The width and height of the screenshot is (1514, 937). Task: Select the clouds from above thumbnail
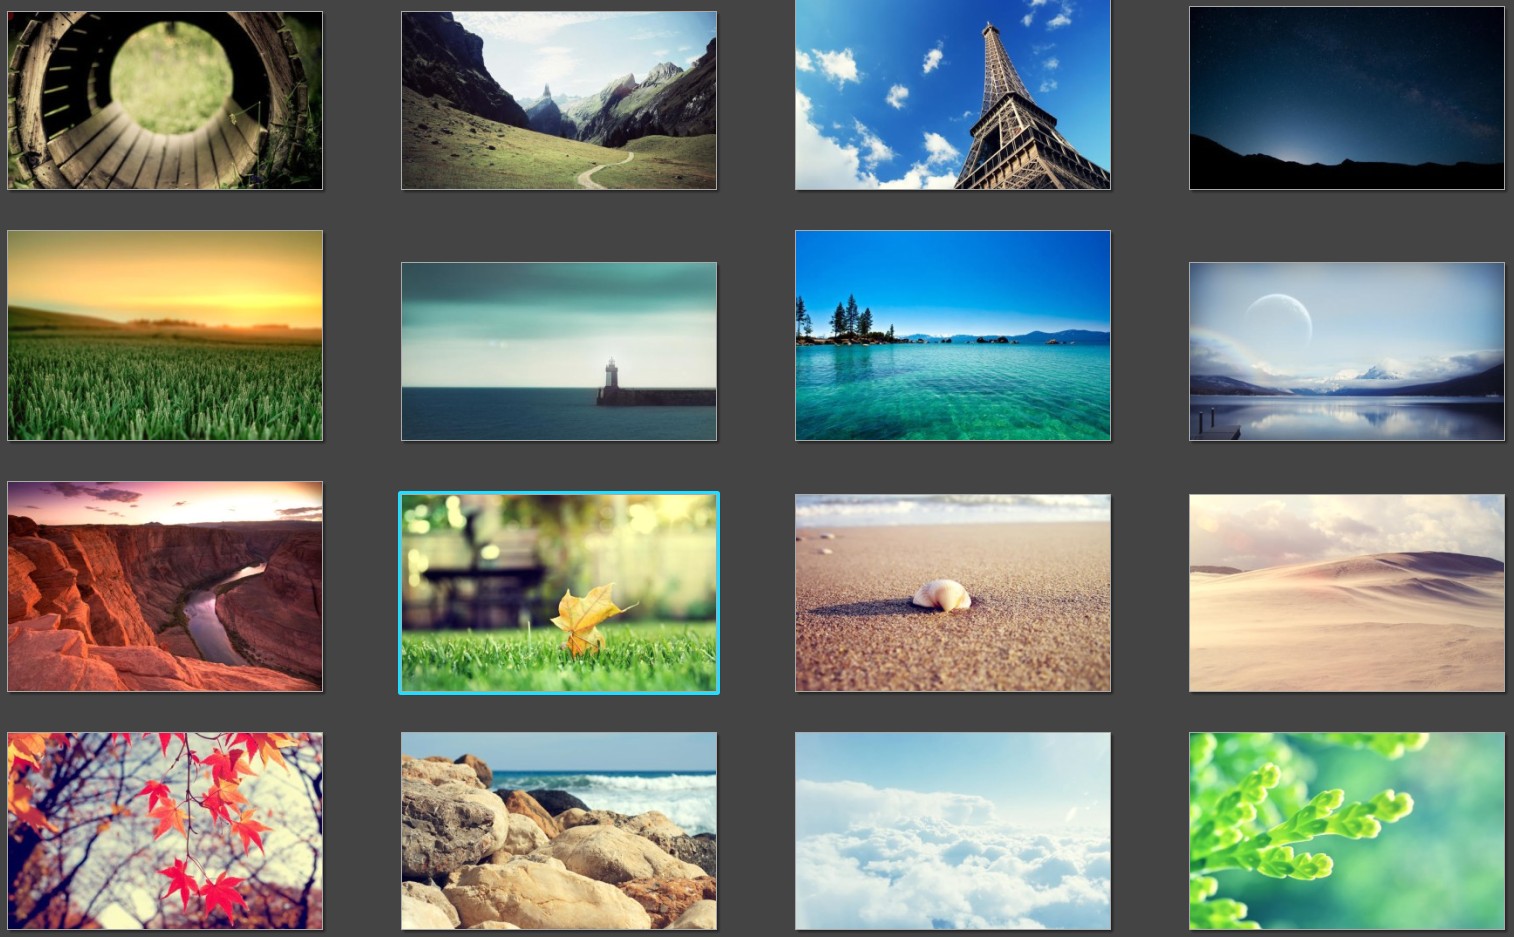(x=953, y=831)
